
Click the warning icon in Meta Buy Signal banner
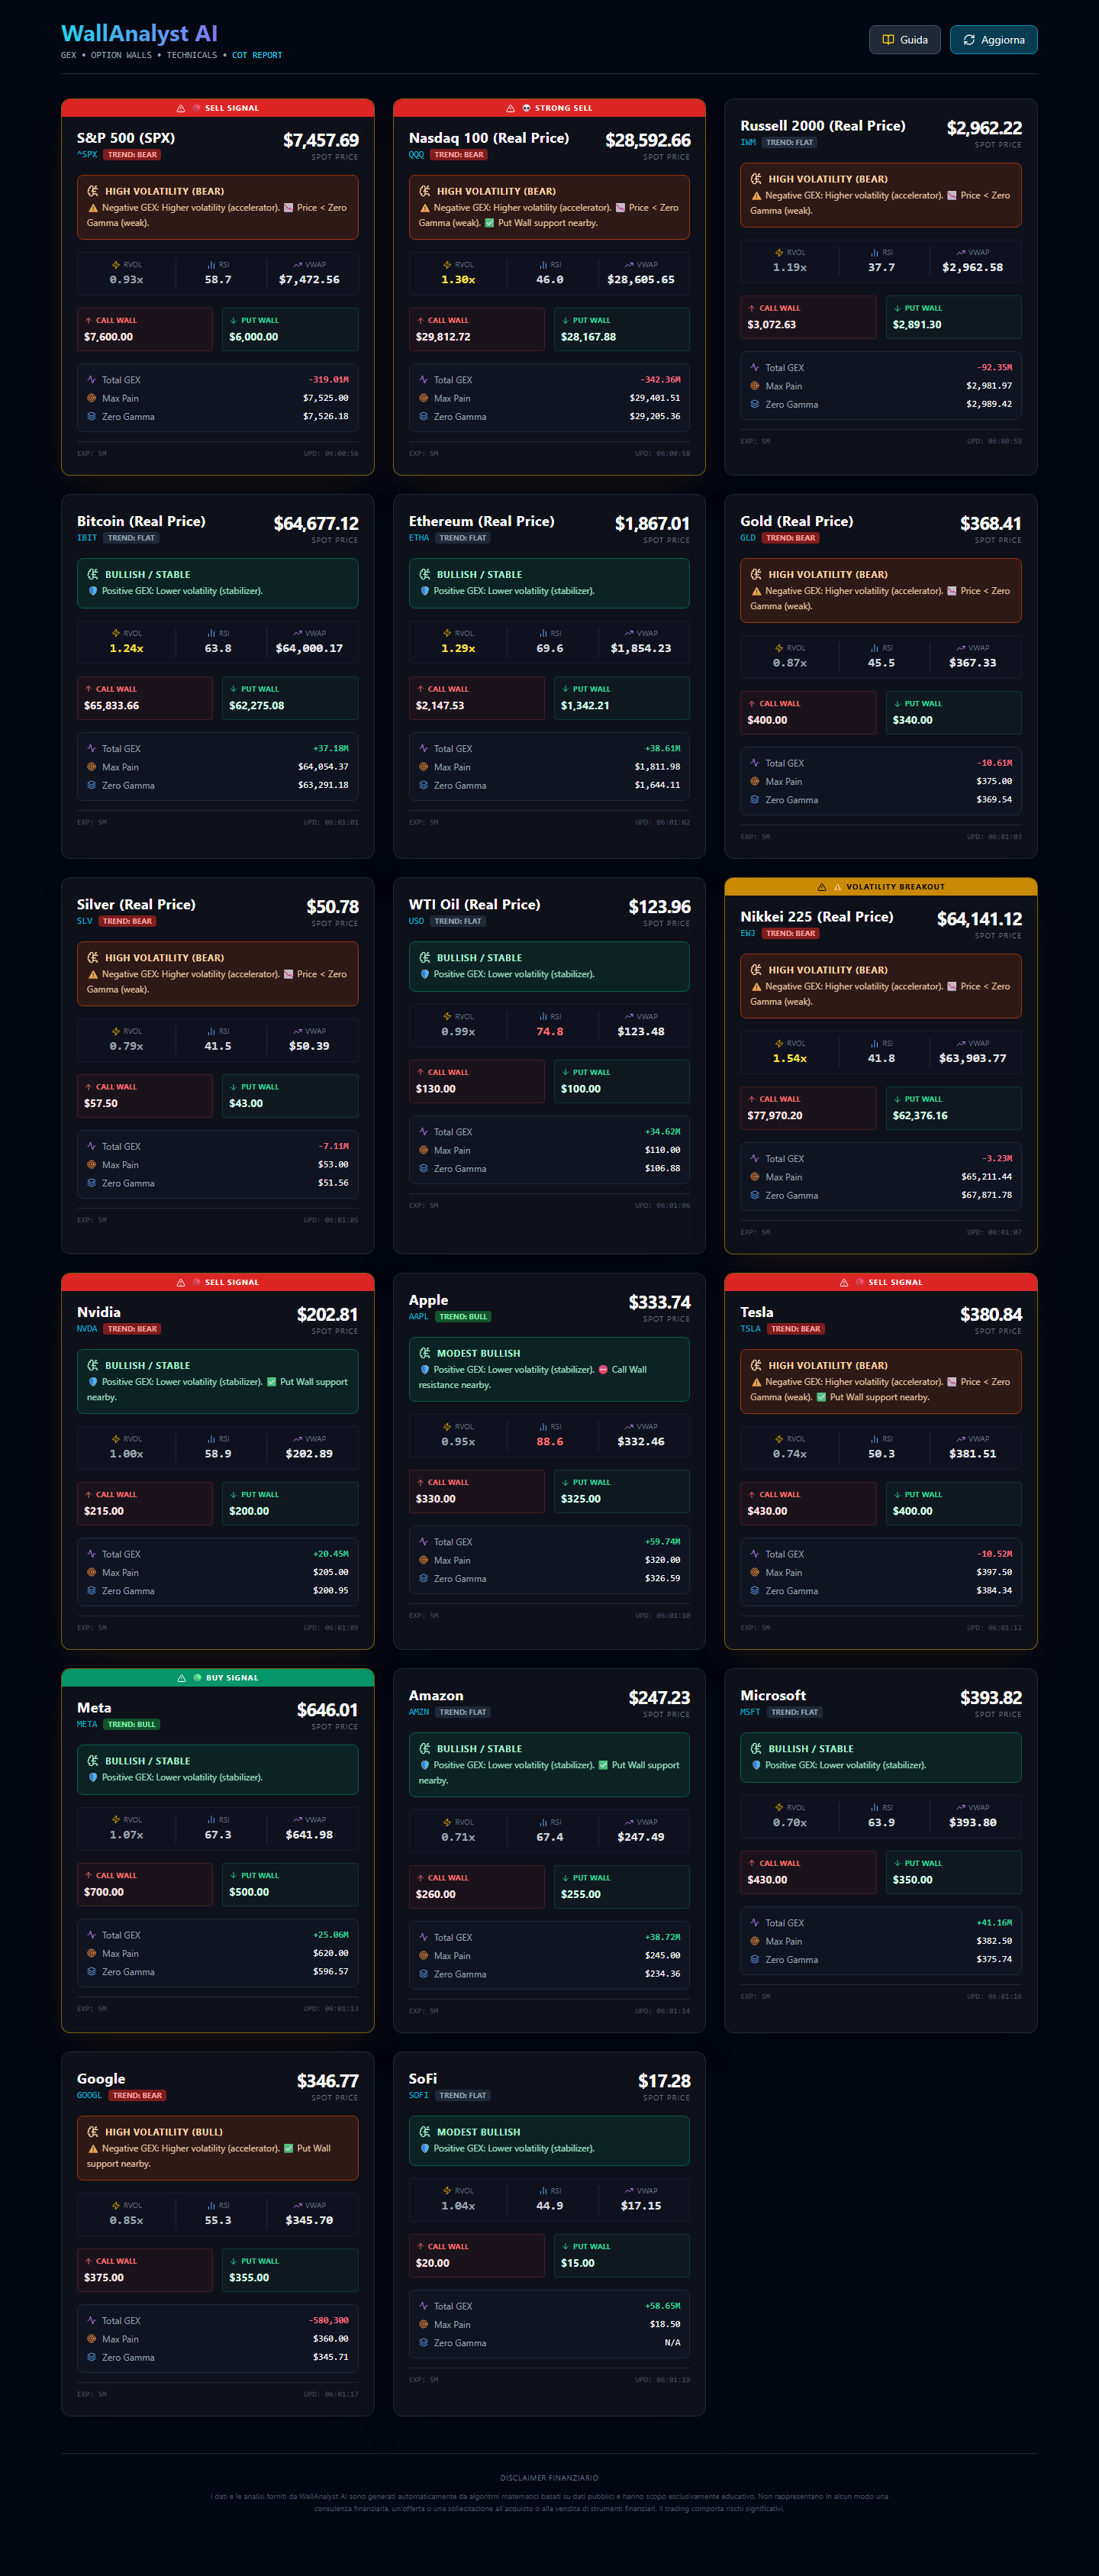point(181,1678)
